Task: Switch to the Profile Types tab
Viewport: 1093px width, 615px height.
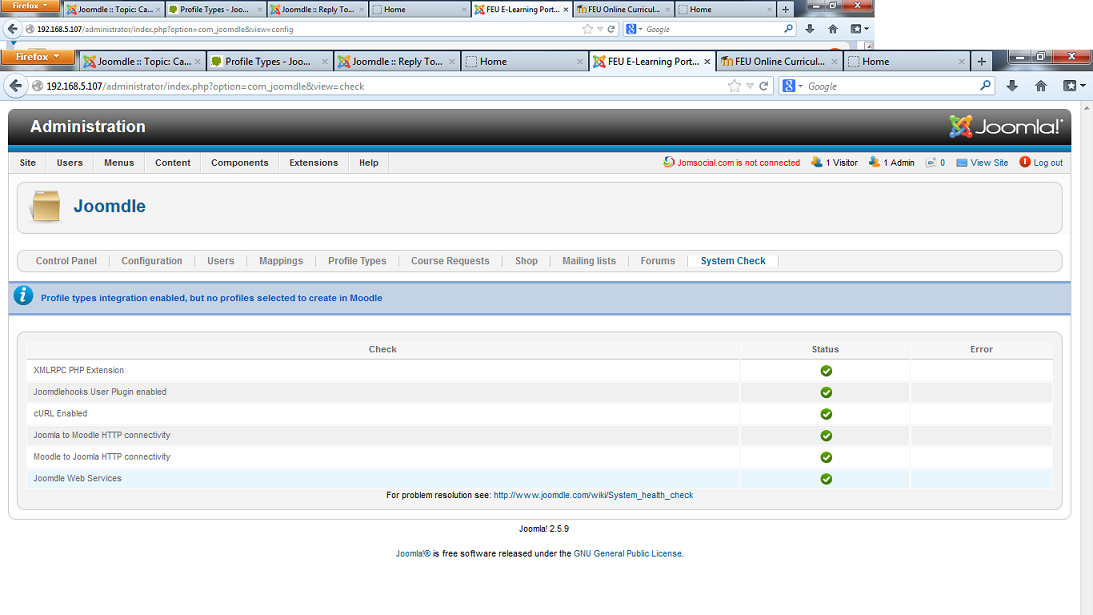Action: coord(357,261)
